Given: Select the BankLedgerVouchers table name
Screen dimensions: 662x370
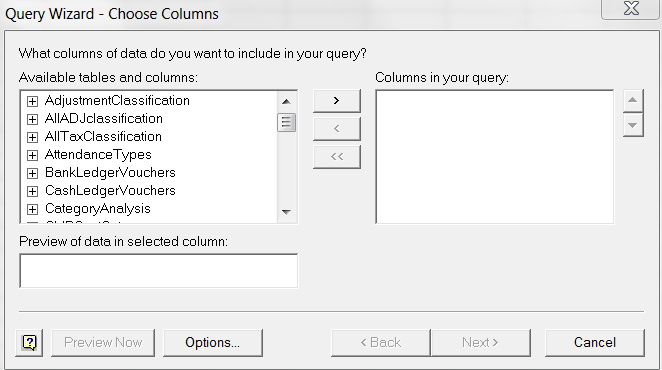Looking at the screenshot, I should coord(110,172).
